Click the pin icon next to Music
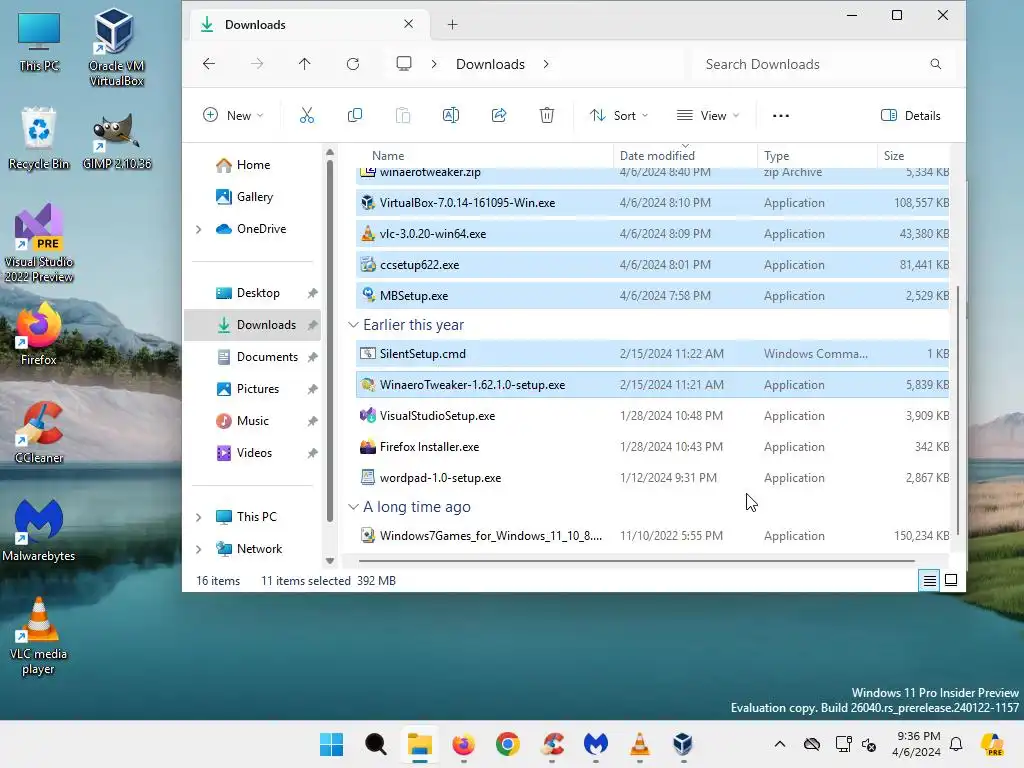This screenshot has width=1024, height=768. tap(312, 421)
